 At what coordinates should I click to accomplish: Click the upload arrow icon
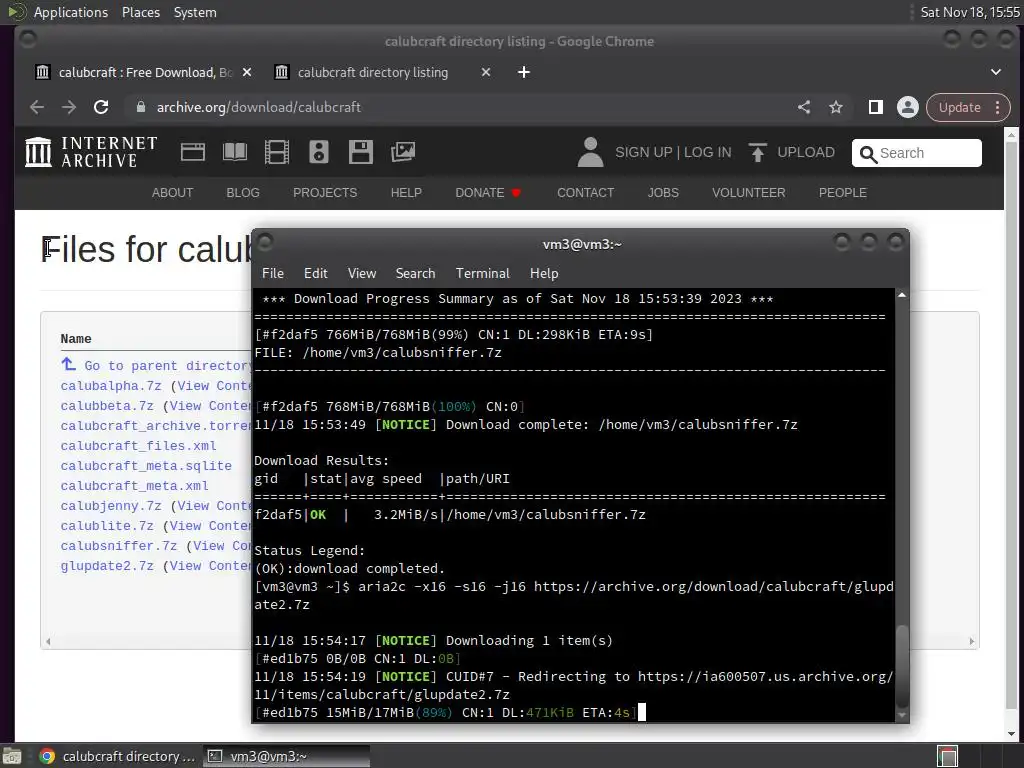tap(758, 152)
